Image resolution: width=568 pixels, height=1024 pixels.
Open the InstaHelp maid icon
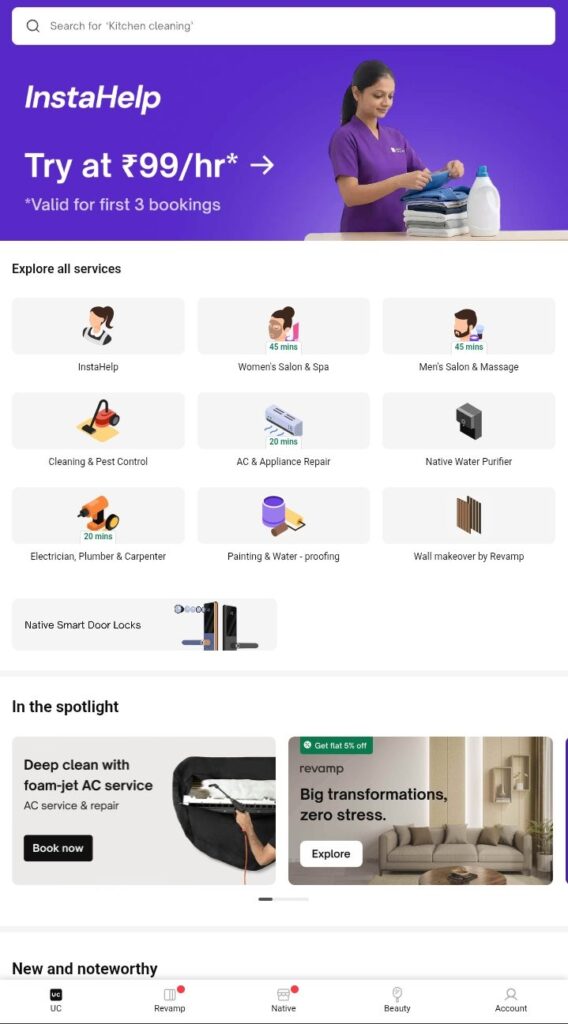(x=98, y=325)
